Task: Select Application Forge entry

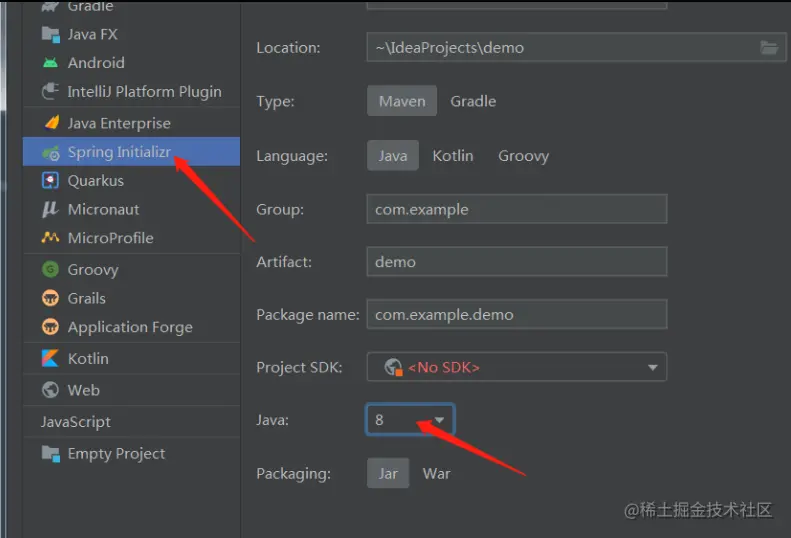Action: (131, 327)
